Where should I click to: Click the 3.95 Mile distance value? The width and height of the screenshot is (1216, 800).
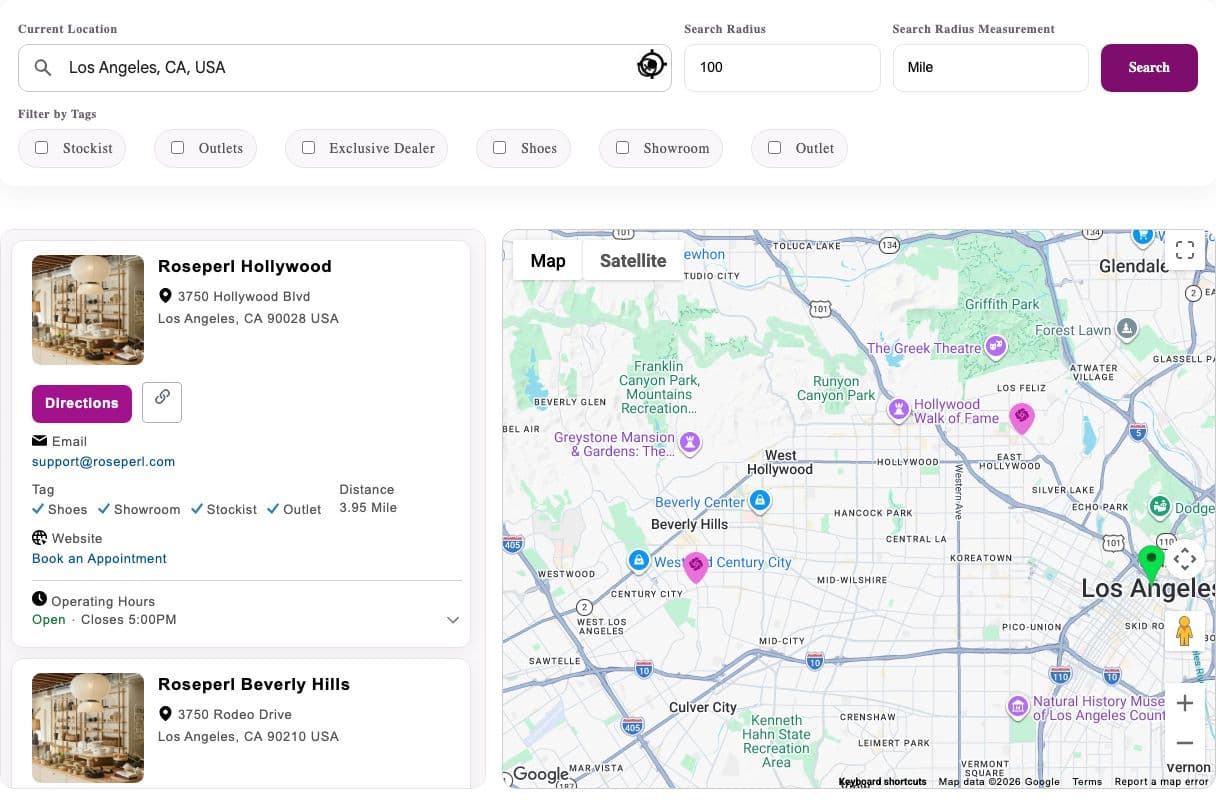[368, 508]
